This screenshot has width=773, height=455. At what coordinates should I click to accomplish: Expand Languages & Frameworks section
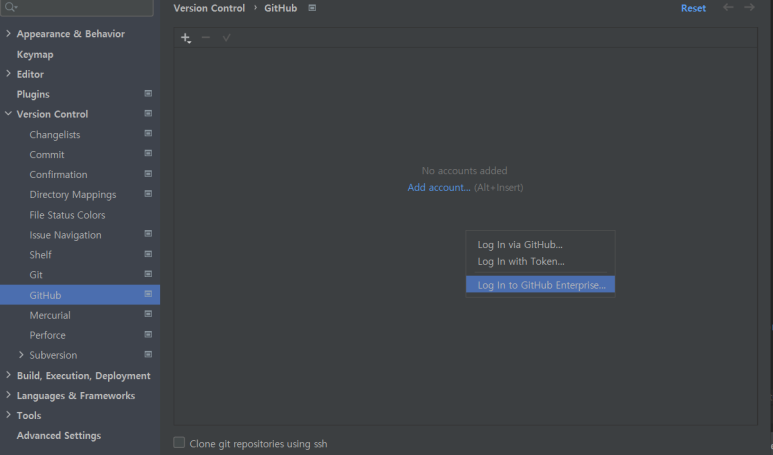8,395
